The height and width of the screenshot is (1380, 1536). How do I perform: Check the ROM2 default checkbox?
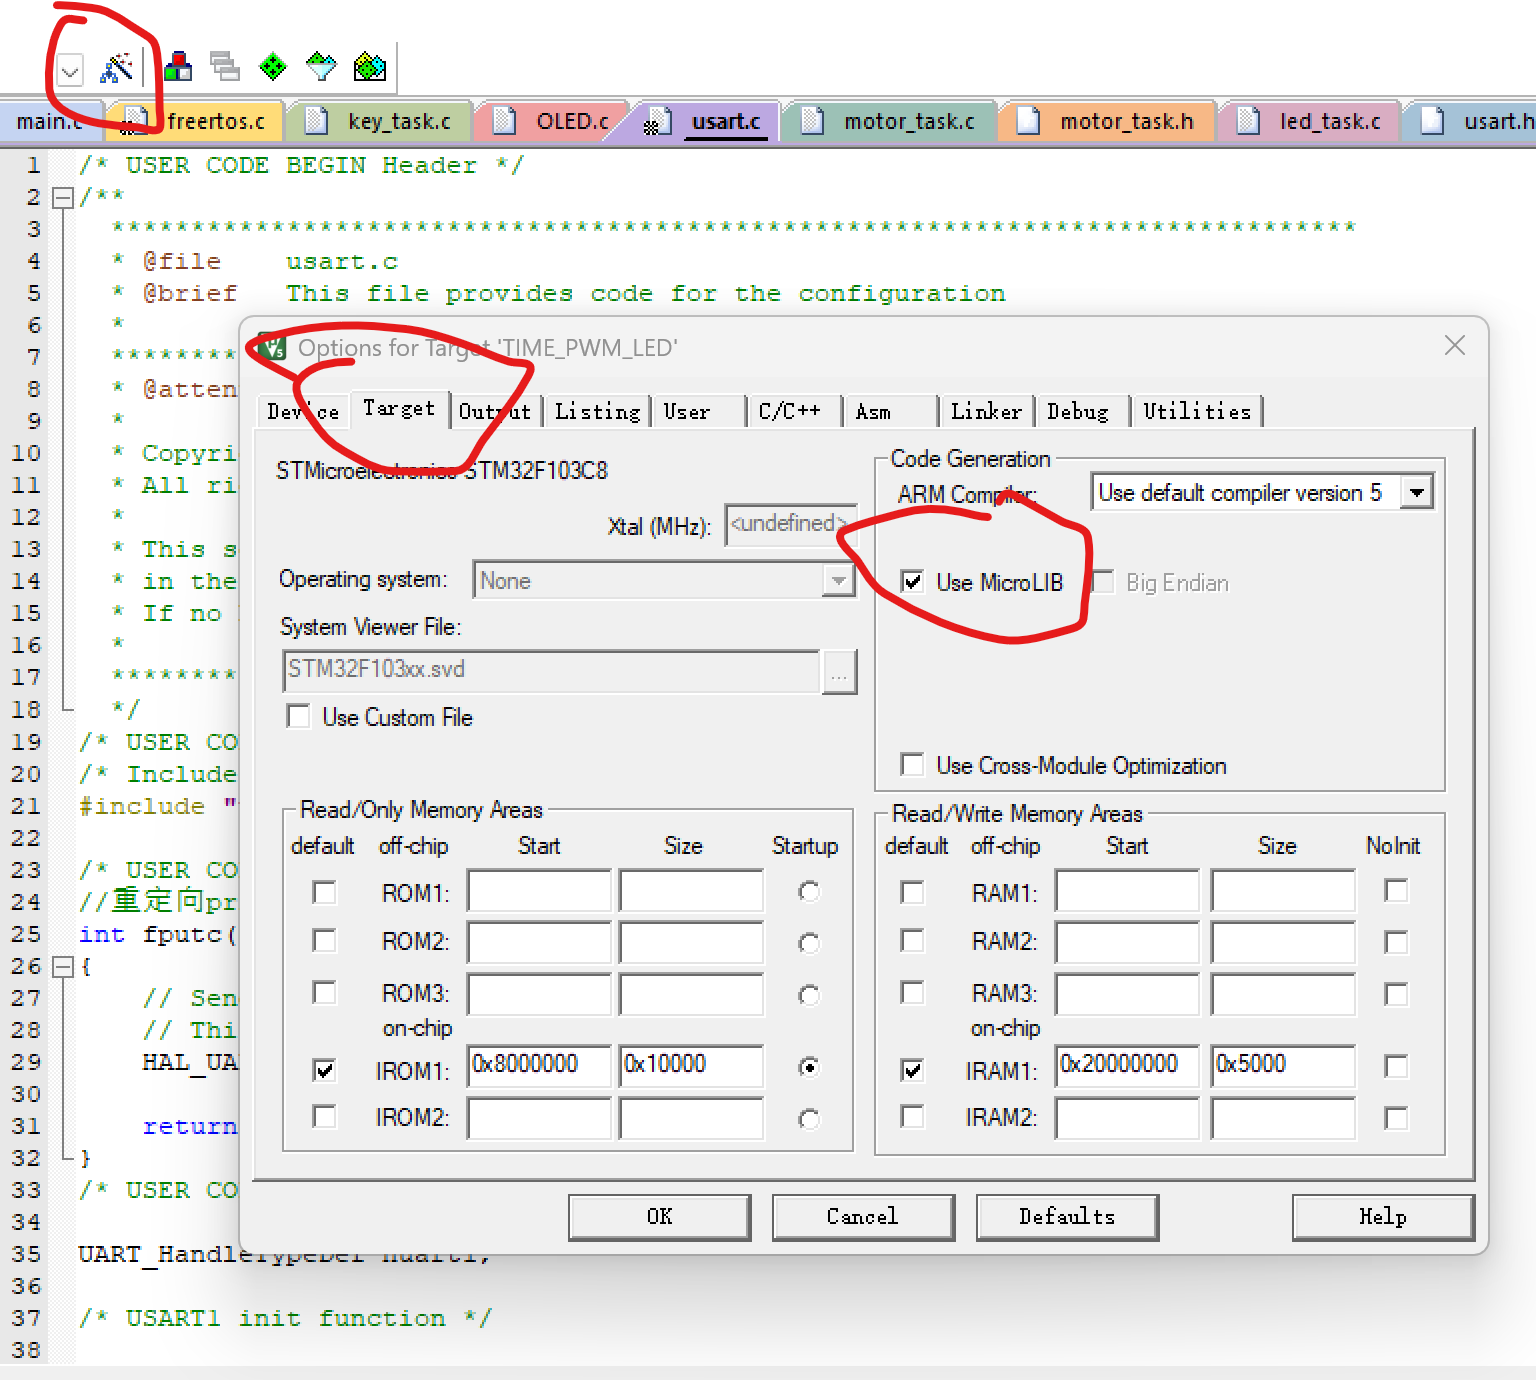click(324, 940)
